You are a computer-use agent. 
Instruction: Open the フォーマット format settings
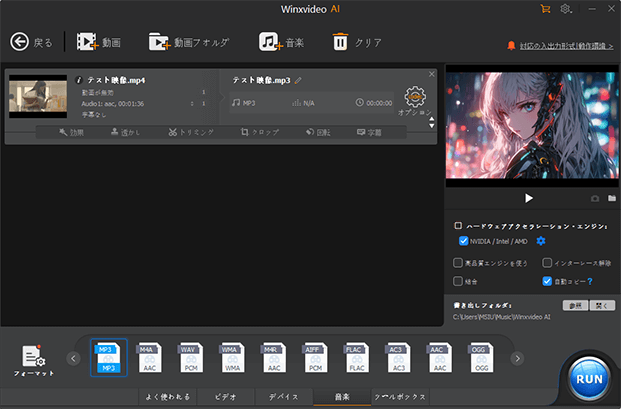pyautogui.click(x=34, y=360)
